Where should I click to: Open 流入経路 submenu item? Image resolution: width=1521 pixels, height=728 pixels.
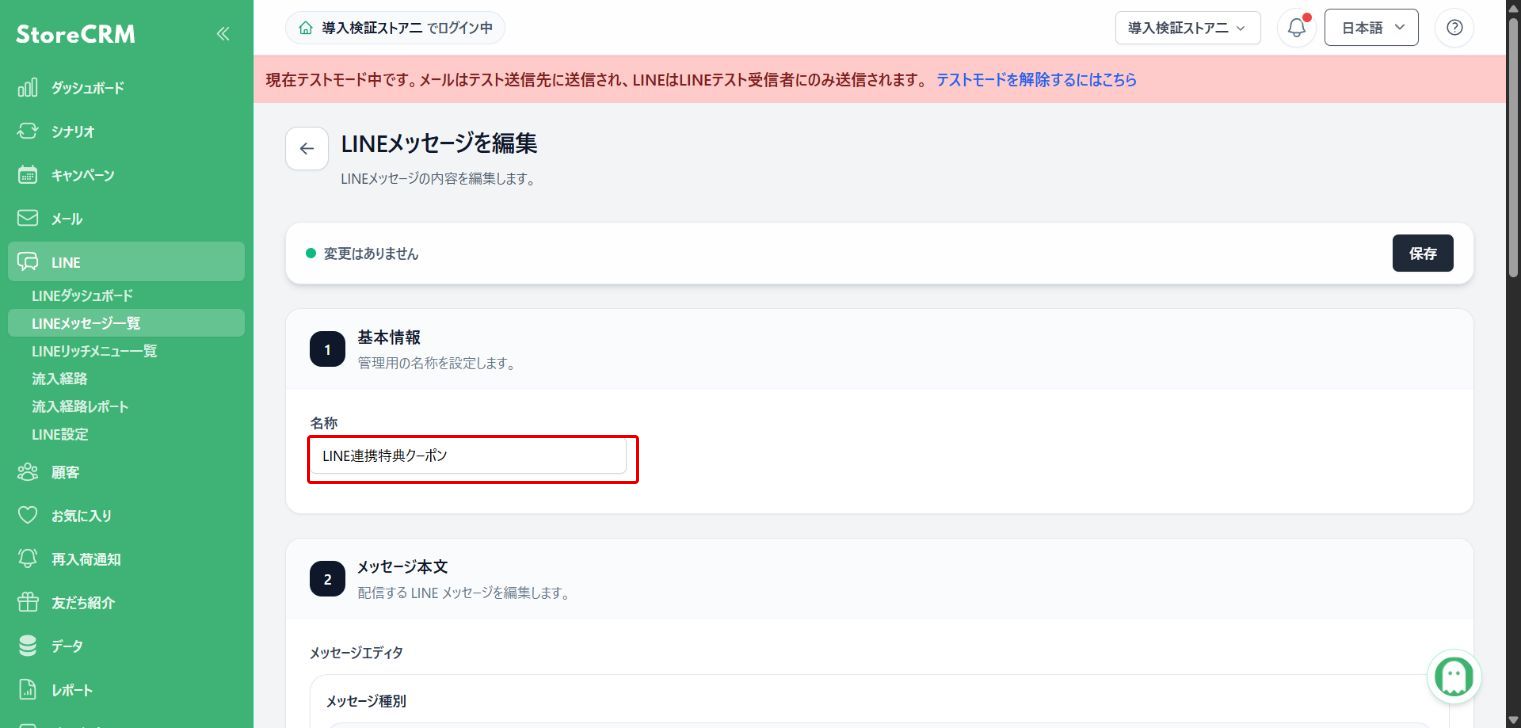pos(60,379)
